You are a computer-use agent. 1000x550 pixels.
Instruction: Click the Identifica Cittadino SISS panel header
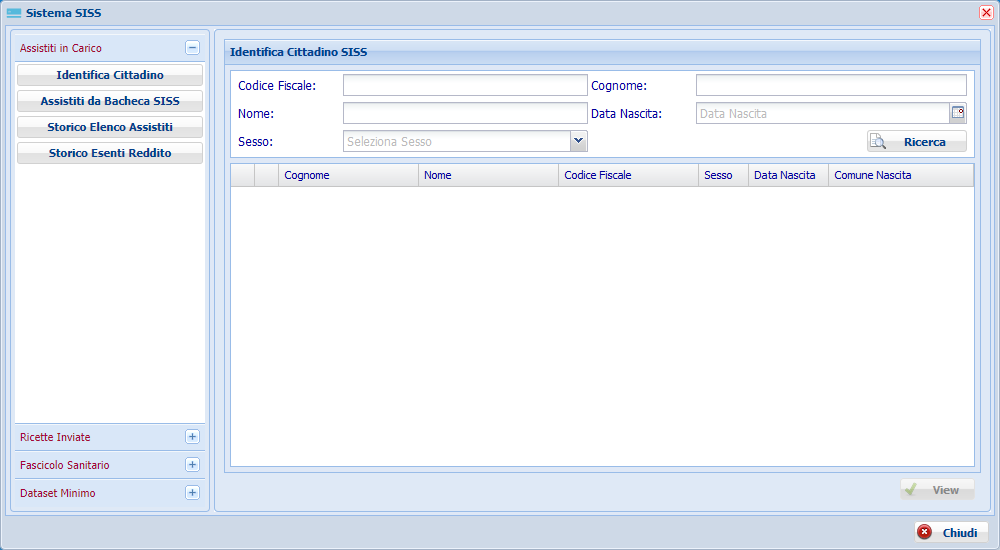click(602, 52)
